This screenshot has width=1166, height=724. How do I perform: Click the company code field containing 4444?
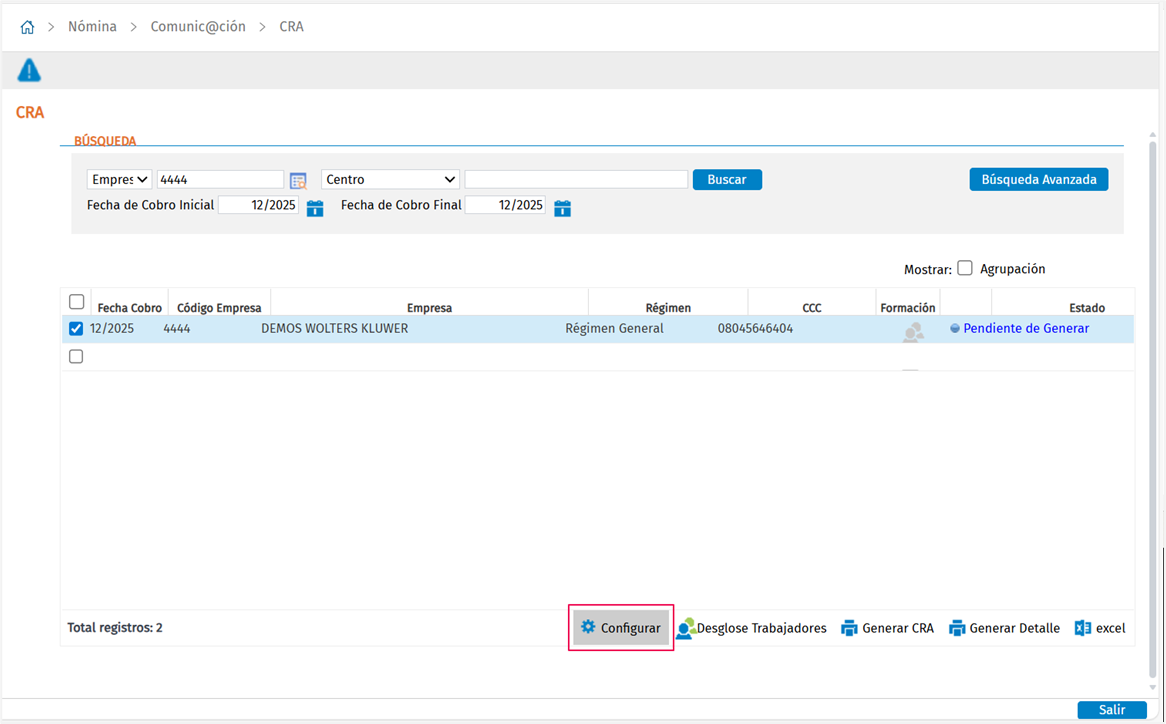220,179
